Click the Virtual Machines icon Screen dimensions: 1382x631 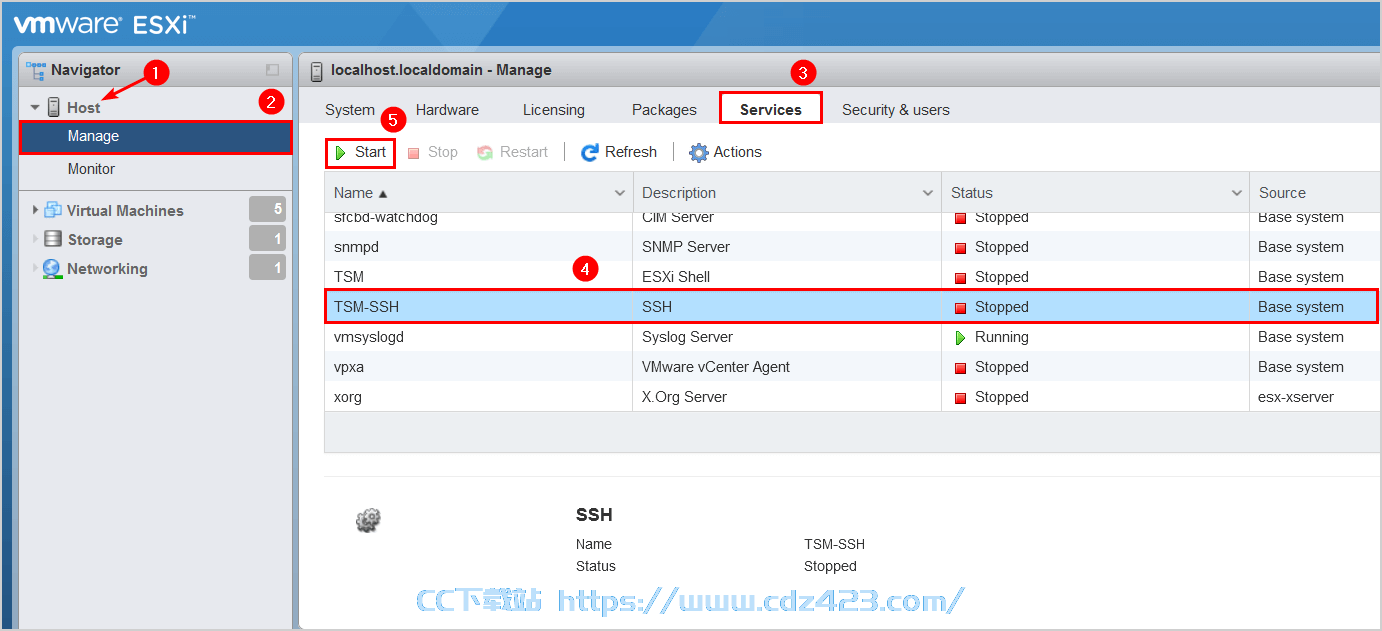(x=53, y=210)
